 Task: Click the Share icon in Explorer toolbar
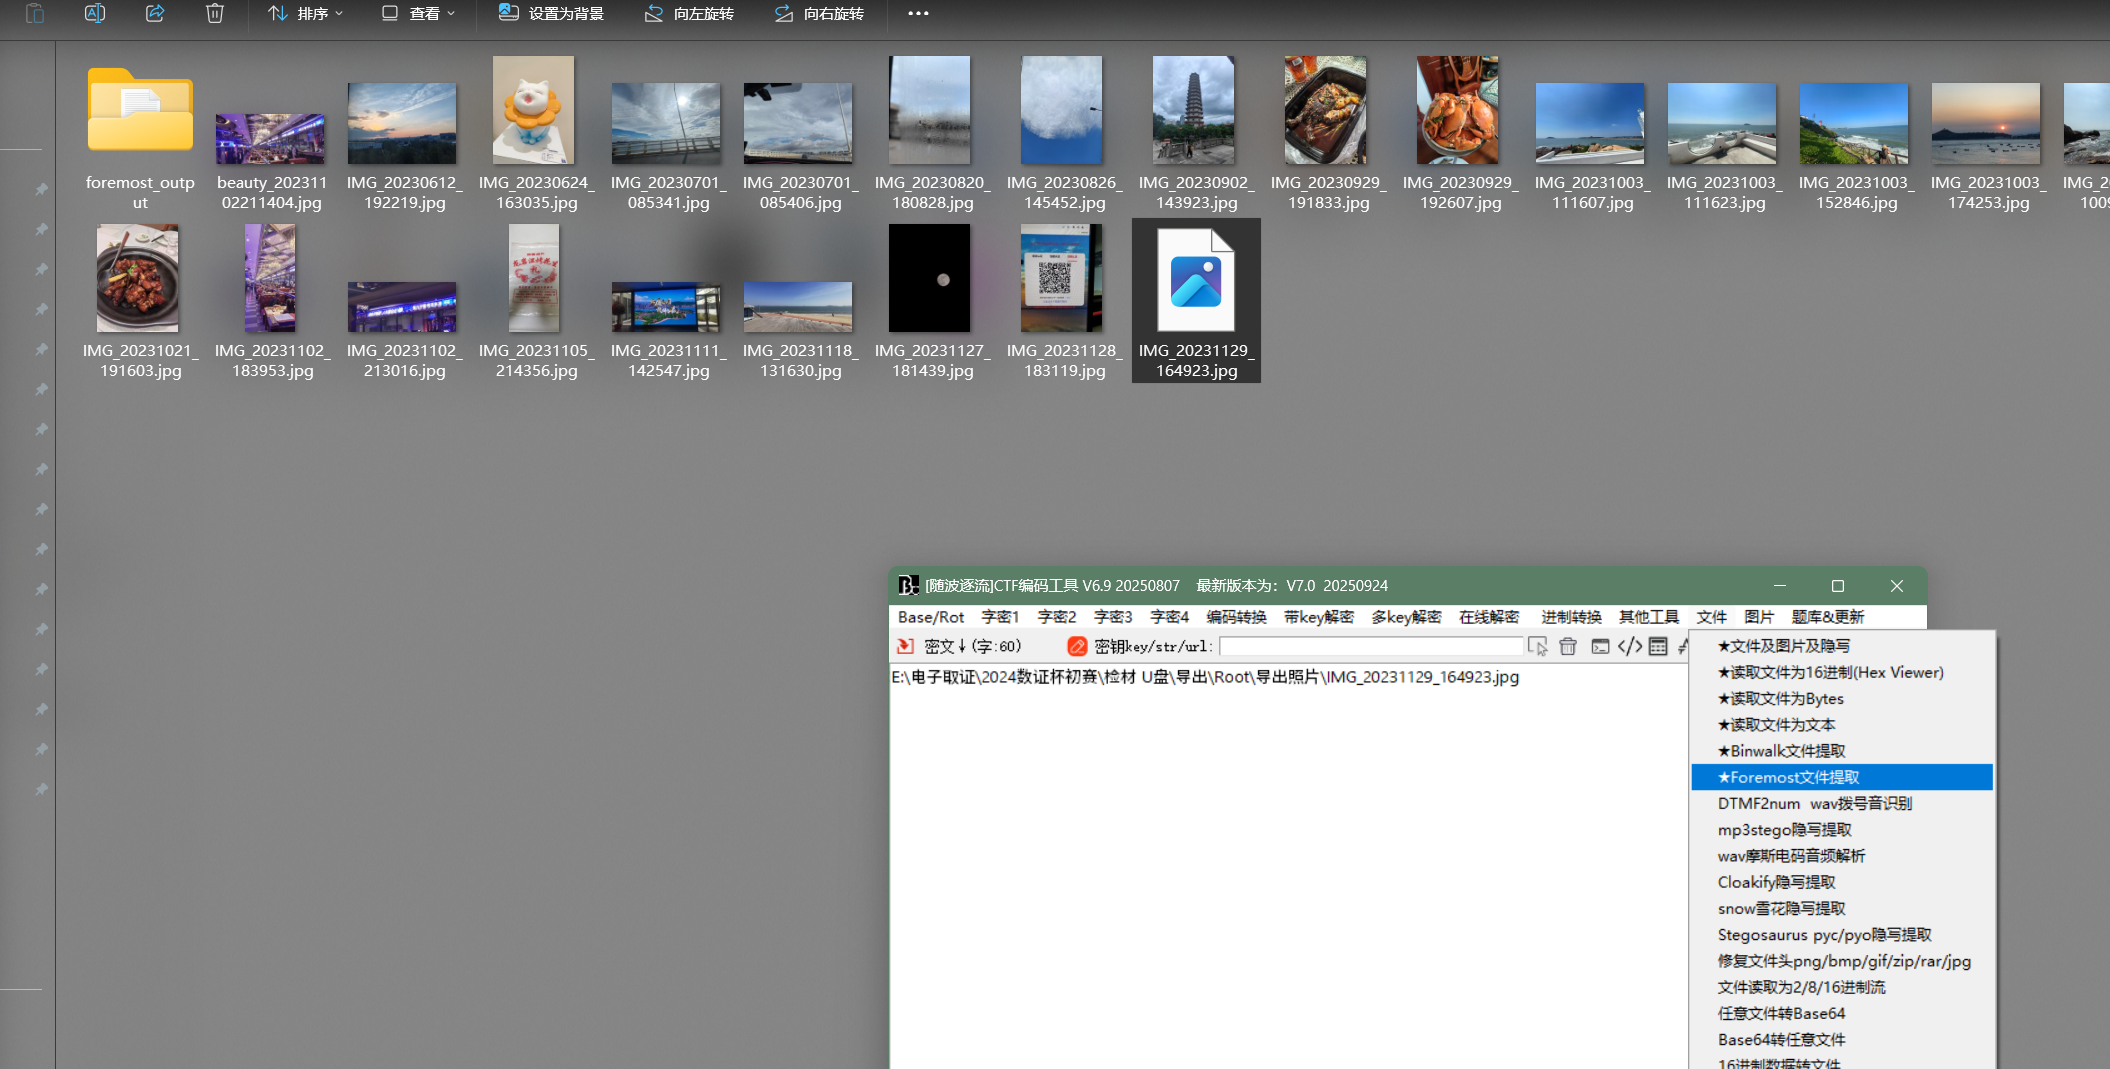(155, 13)
